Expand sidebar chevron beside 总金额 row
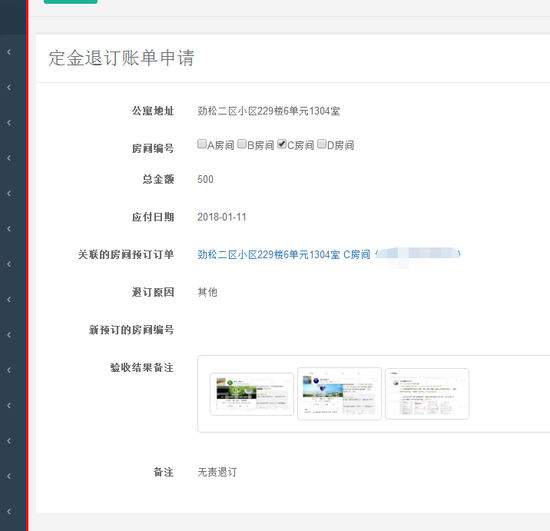550x531 pixels. pos(9,193)
